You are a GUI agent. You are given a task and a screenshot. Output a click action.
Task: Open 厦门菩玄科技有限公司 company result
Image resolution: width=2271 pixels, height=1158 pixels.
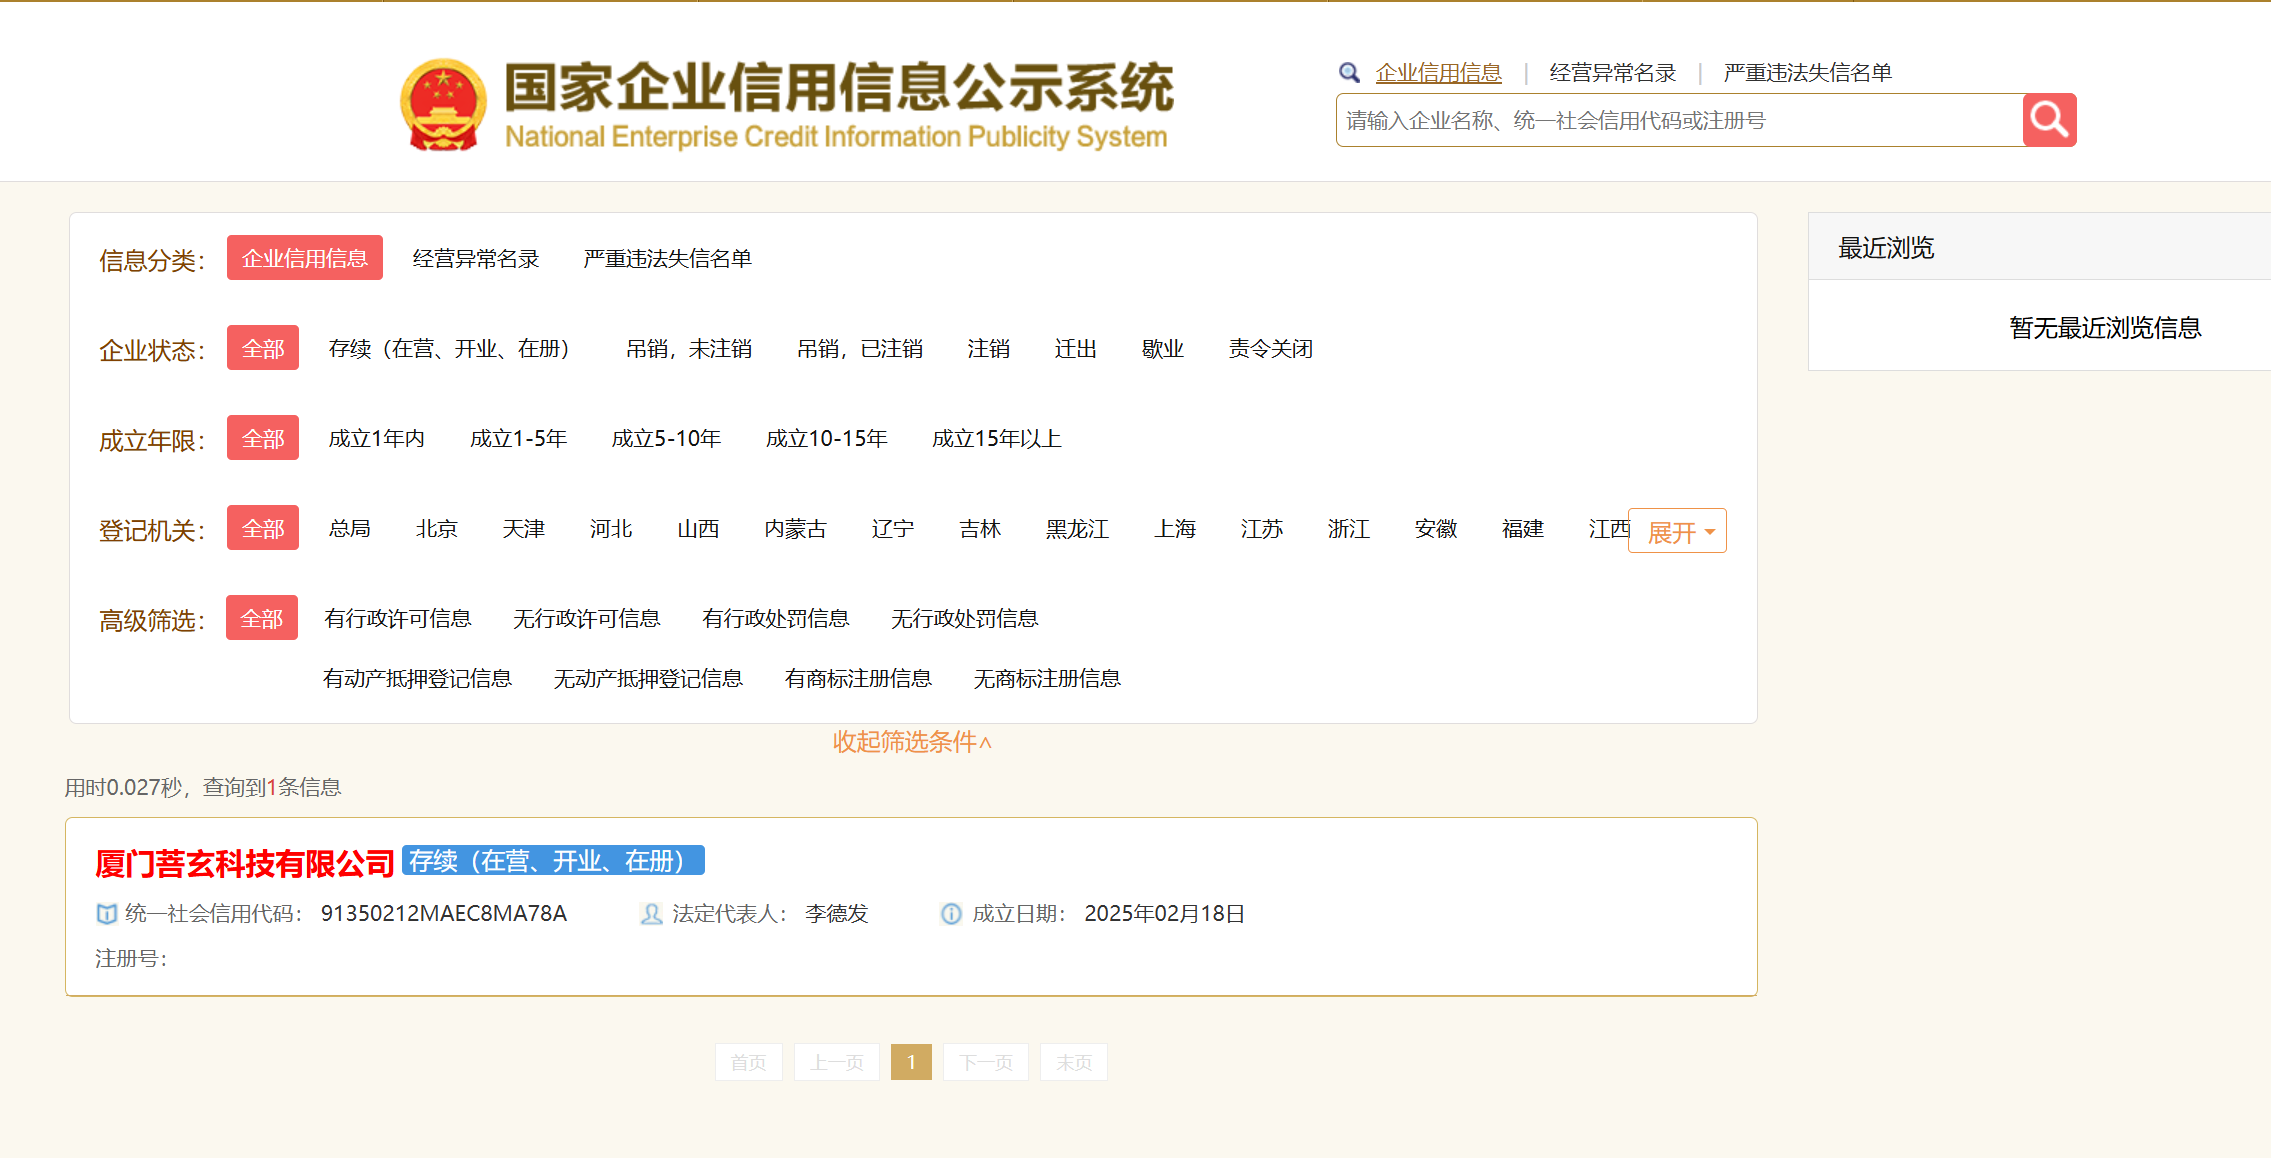click(245, 862)
